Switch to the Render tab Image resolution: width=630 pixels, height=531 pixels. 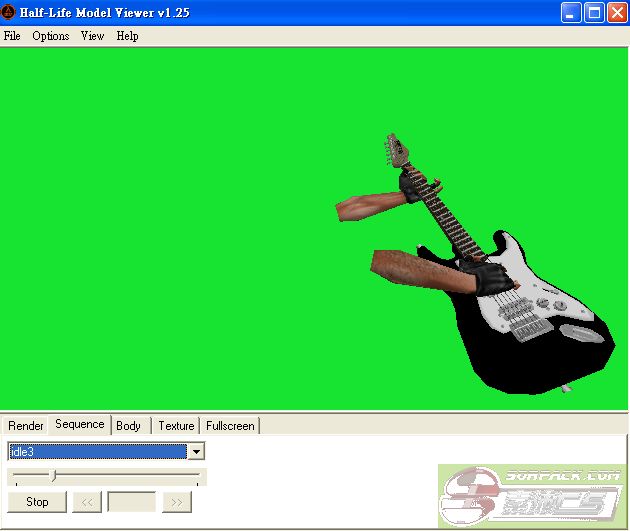[26, 426]
